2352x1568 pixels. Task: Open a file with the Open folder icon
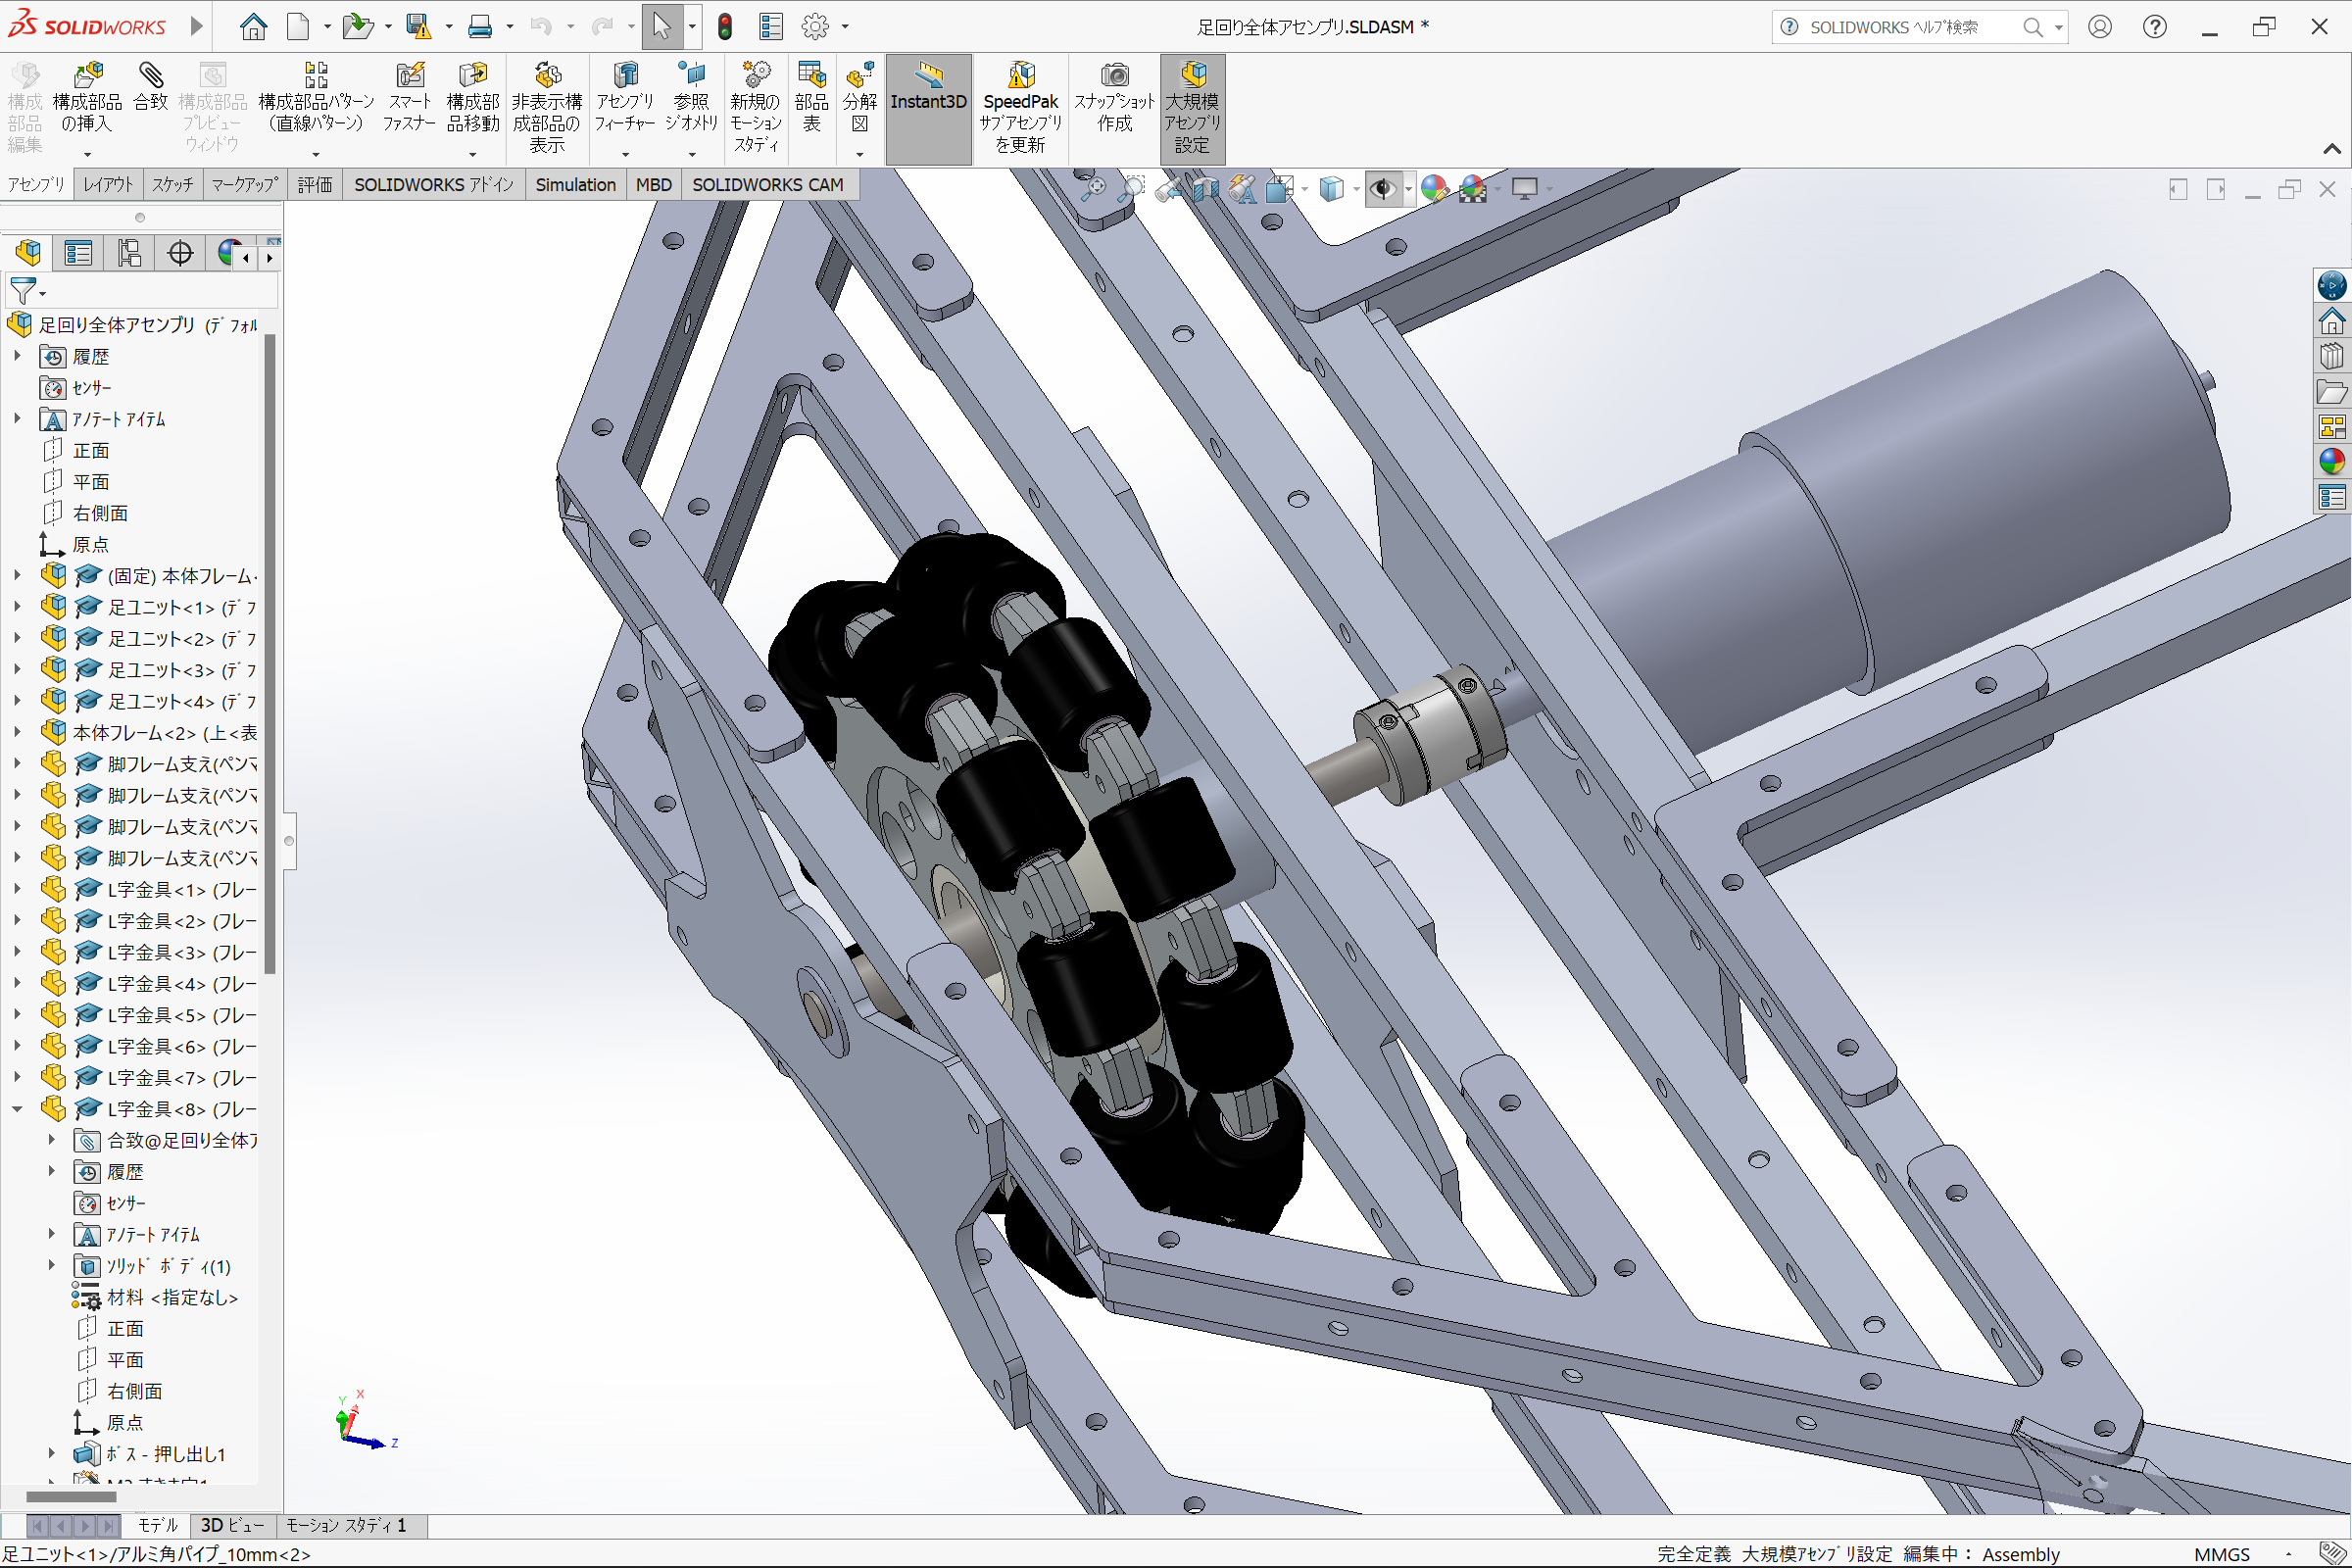(x=357, y=26)
